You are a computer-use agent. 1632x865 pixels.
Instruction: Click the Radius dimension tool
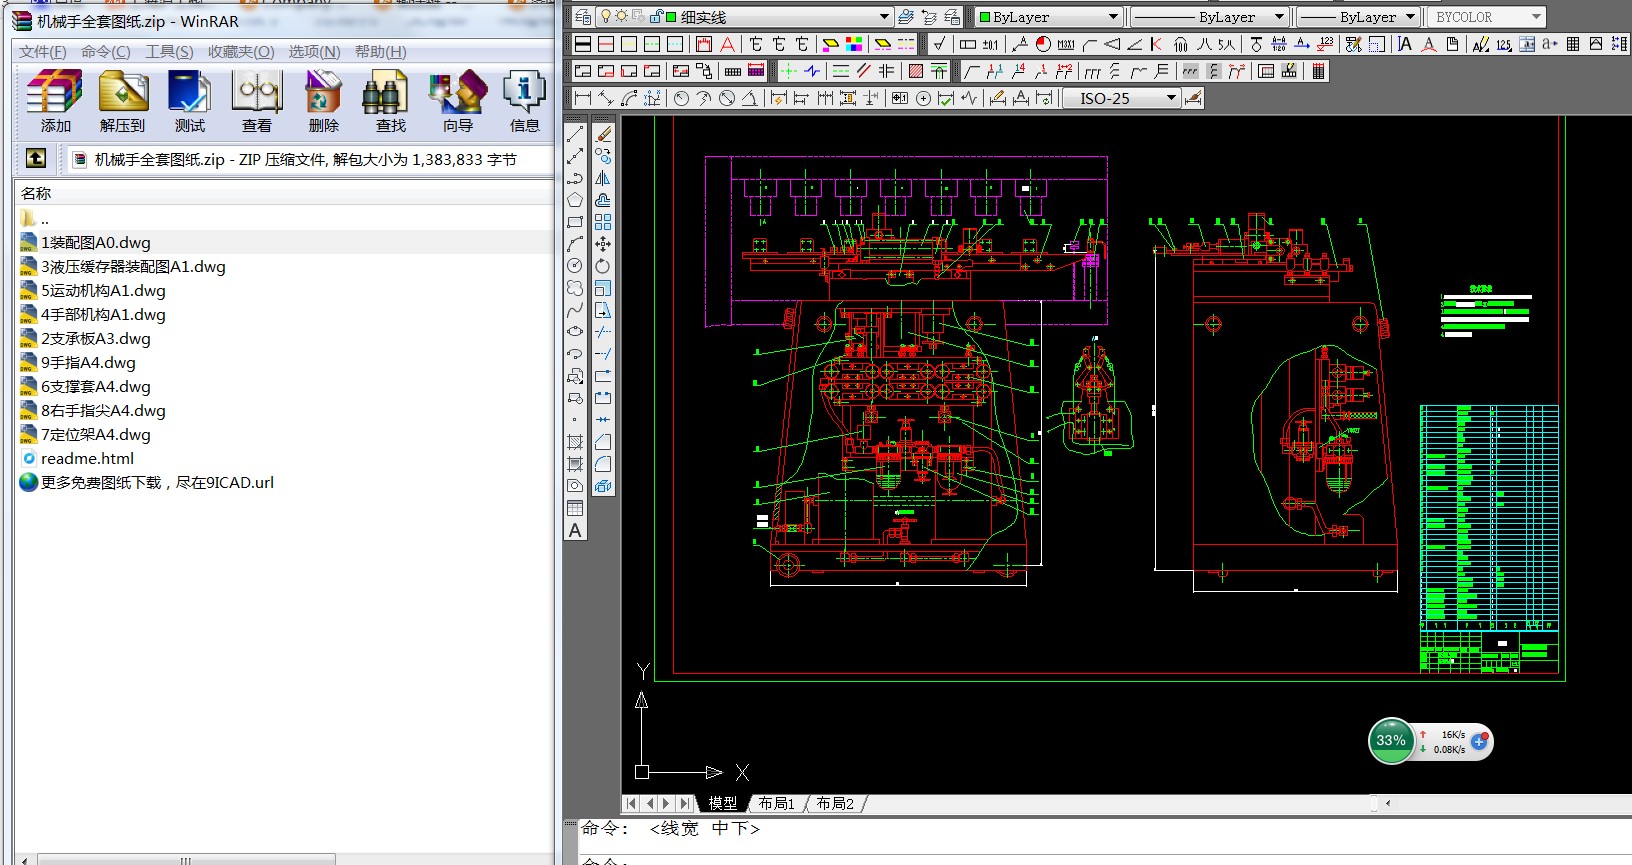click(682, 98)
